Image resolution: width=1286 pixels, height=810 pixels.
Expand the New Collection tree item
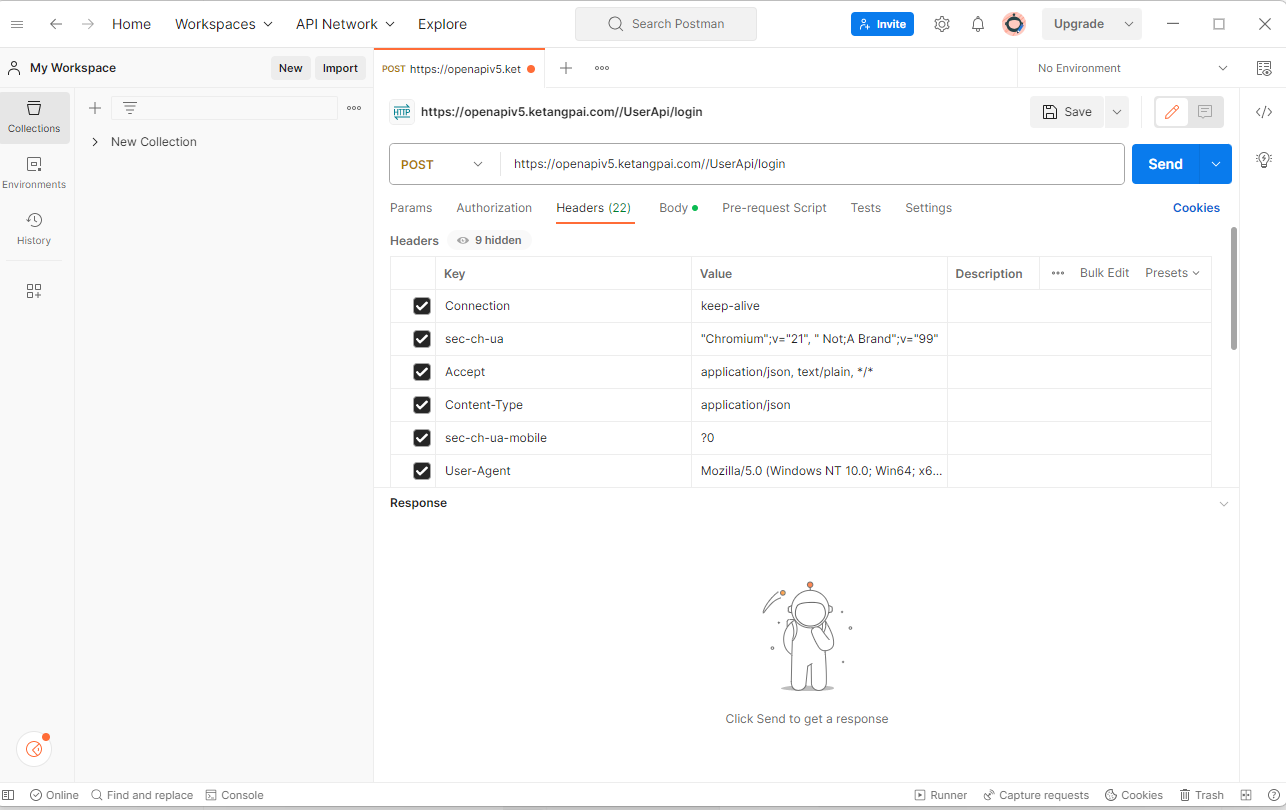coord(95,142)
